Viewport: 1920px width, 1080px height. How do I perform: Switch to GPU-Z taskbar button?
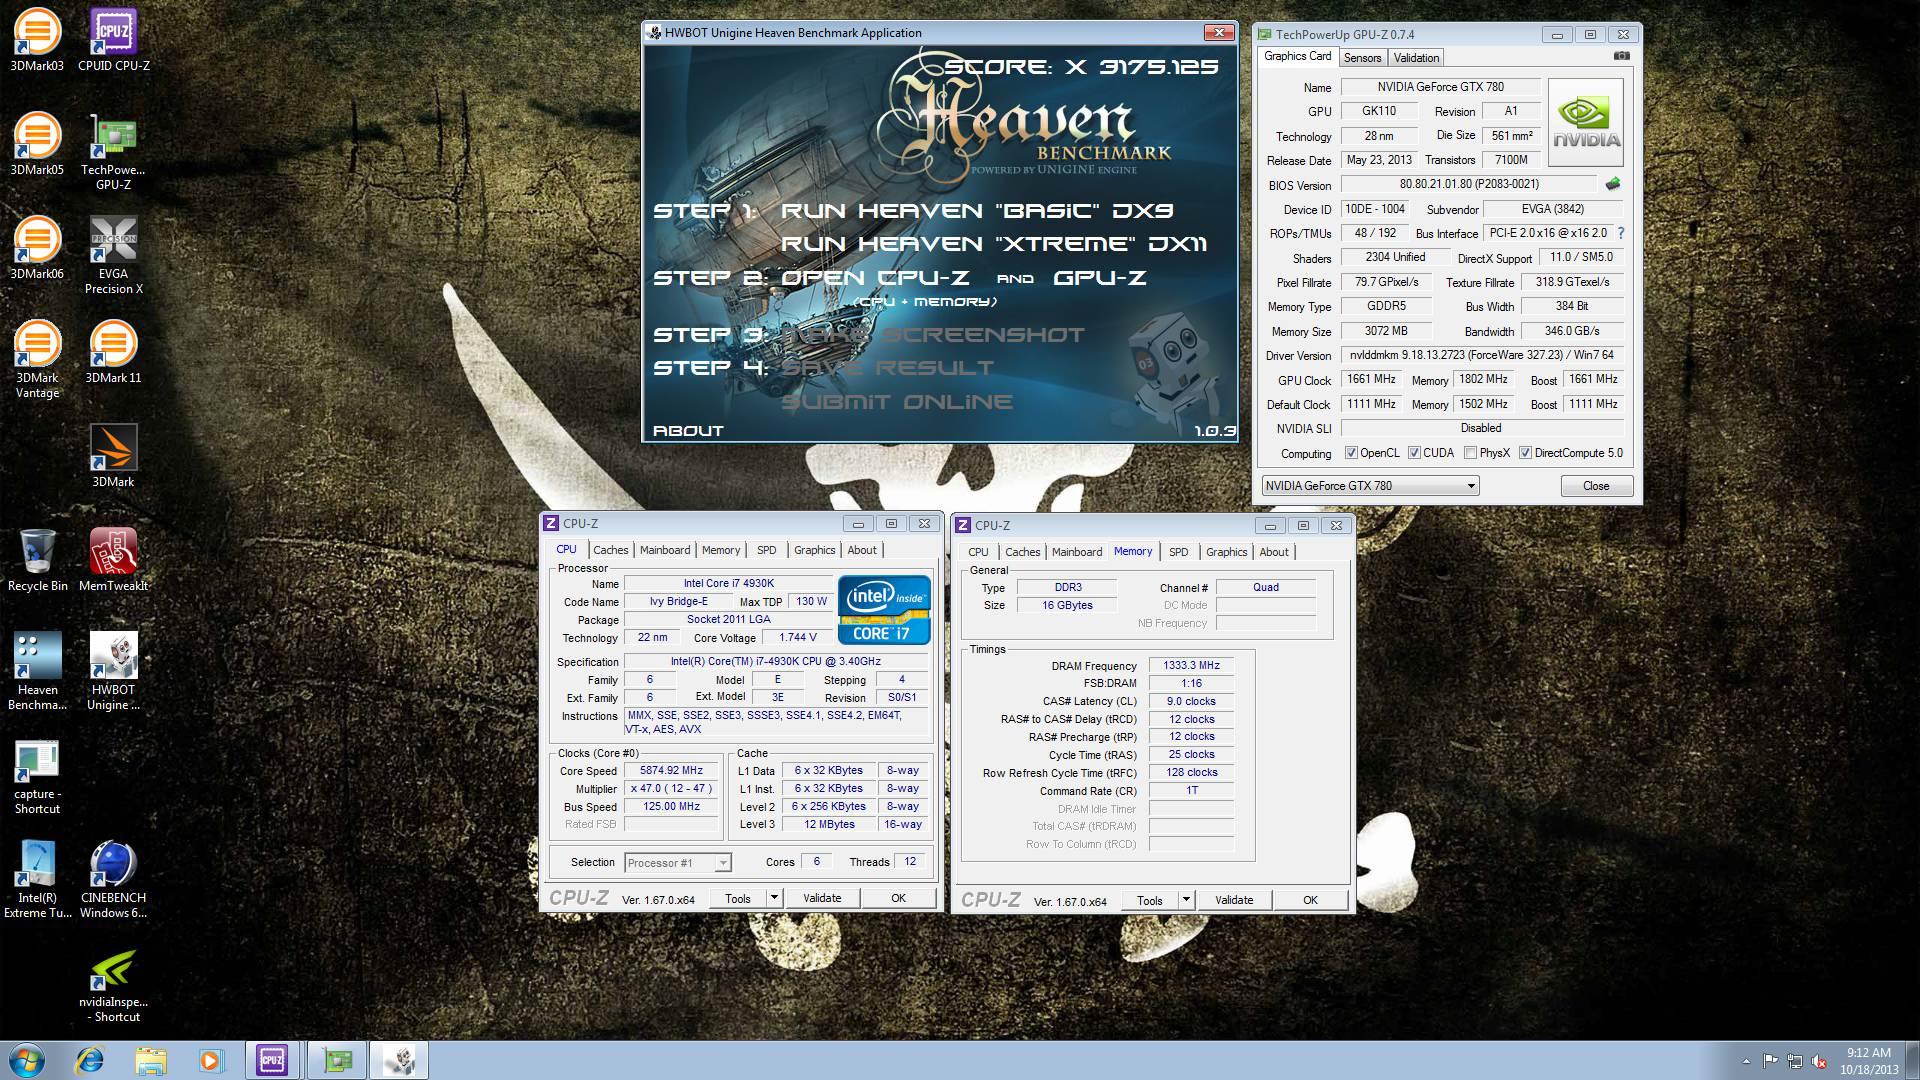(x=337, y=1059)
